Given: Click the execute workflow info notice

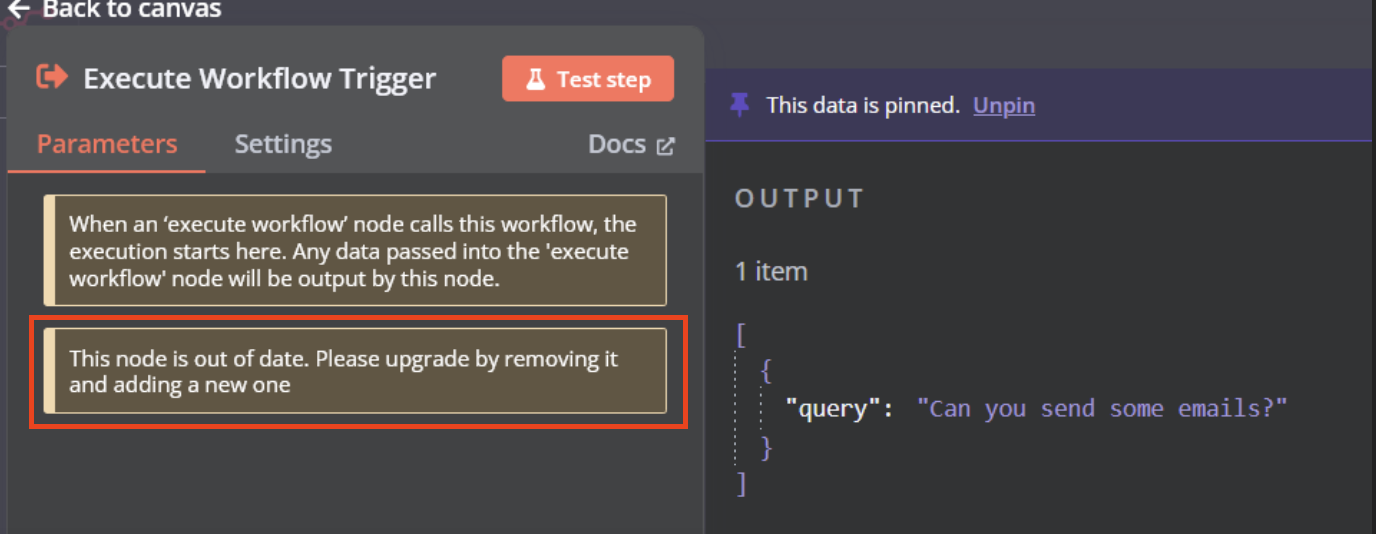Looking at the screenshot, I should [356, 251].
